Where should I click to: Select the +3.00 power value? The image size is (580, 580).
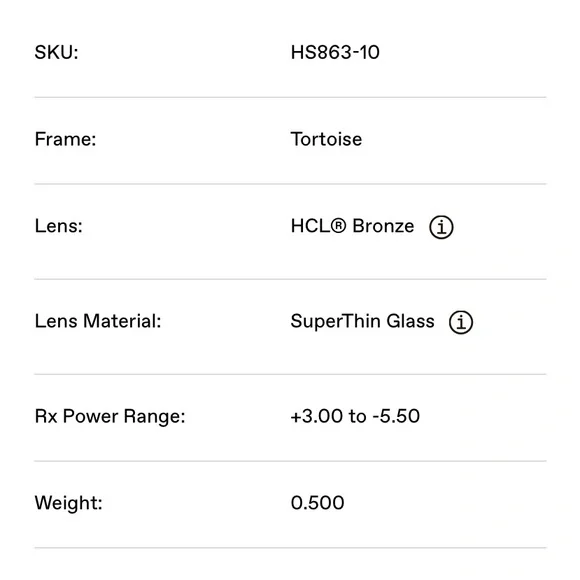(x=317, y=416)
